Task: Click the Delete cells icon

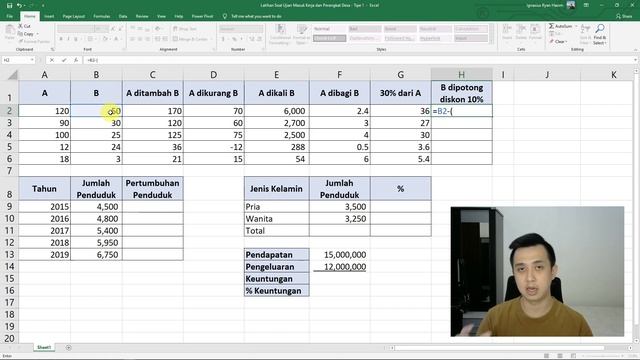Action: click(x=521, y=29)
